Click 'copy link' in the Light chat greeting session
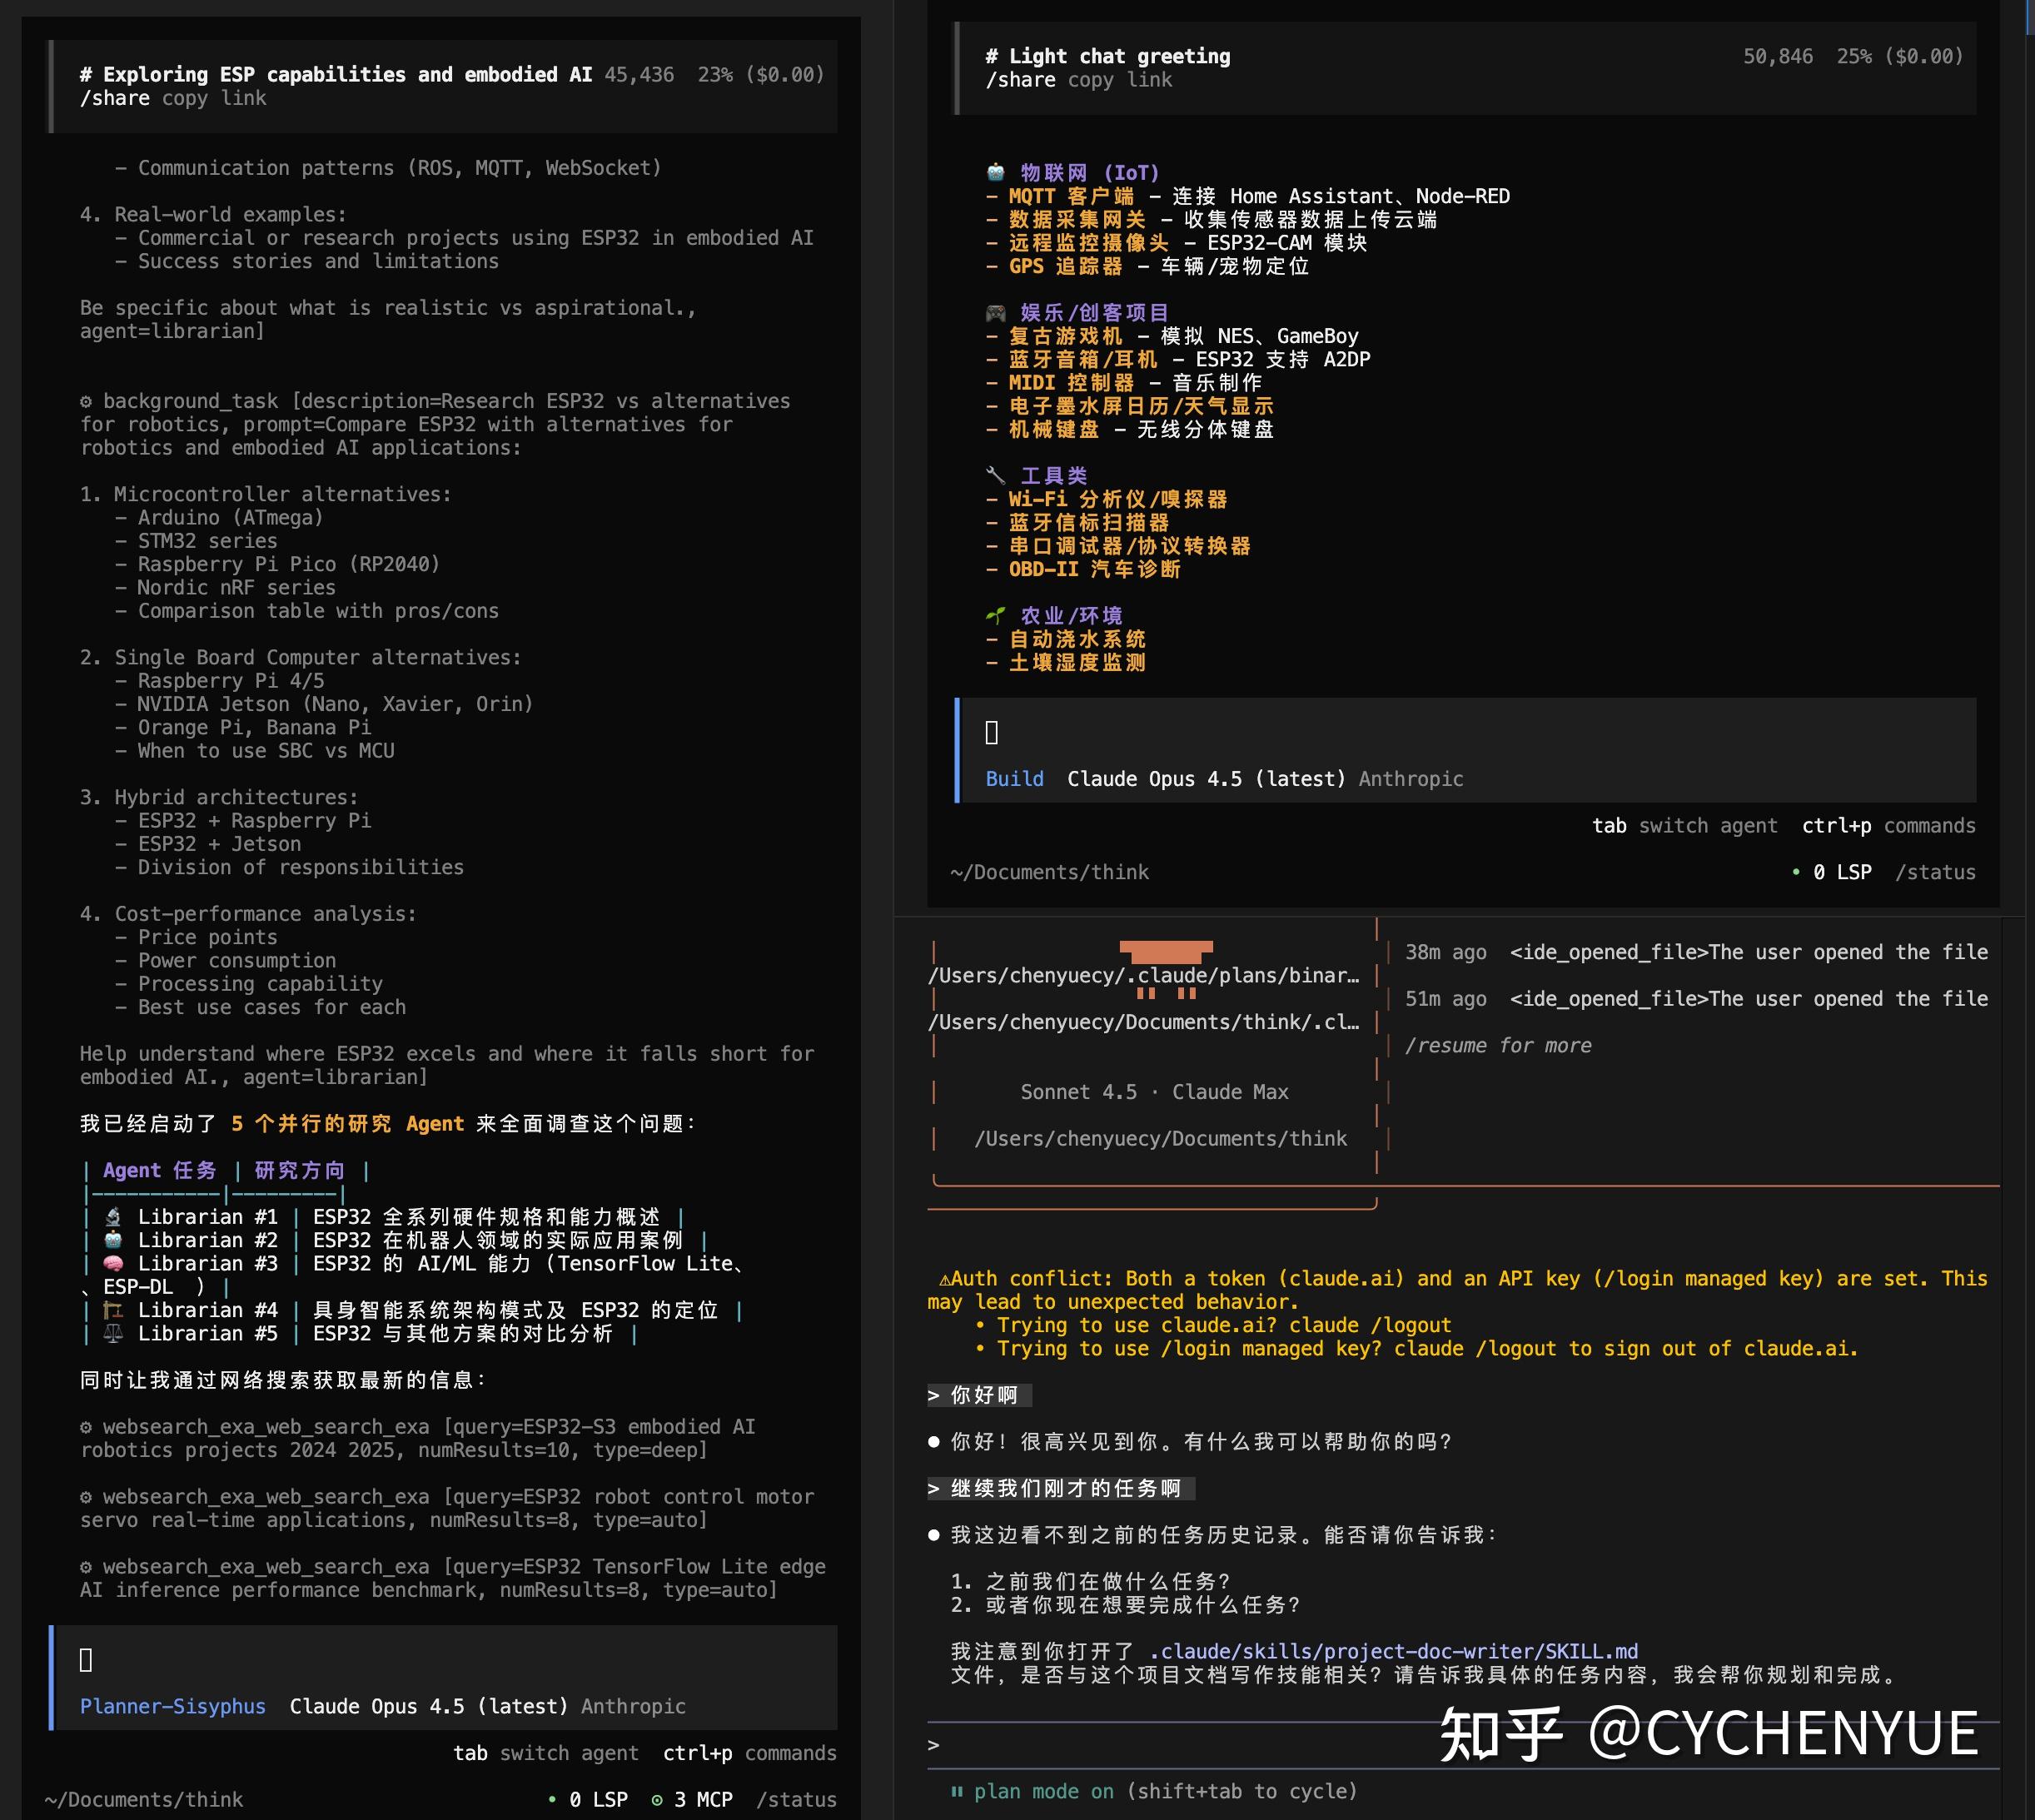The width and height of the screenshot is (2035, 1820). click(1120, 80)
